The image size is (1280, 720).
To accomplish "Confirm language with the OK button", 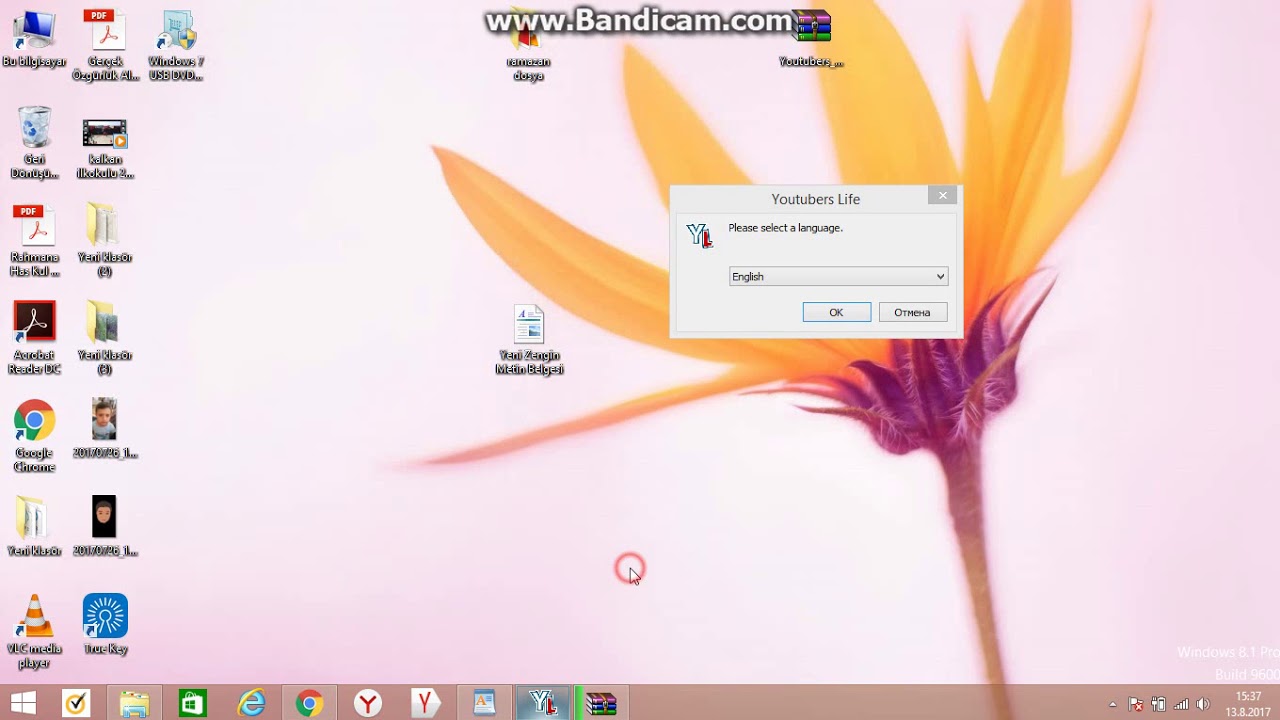I will click(x=836, y=312).
